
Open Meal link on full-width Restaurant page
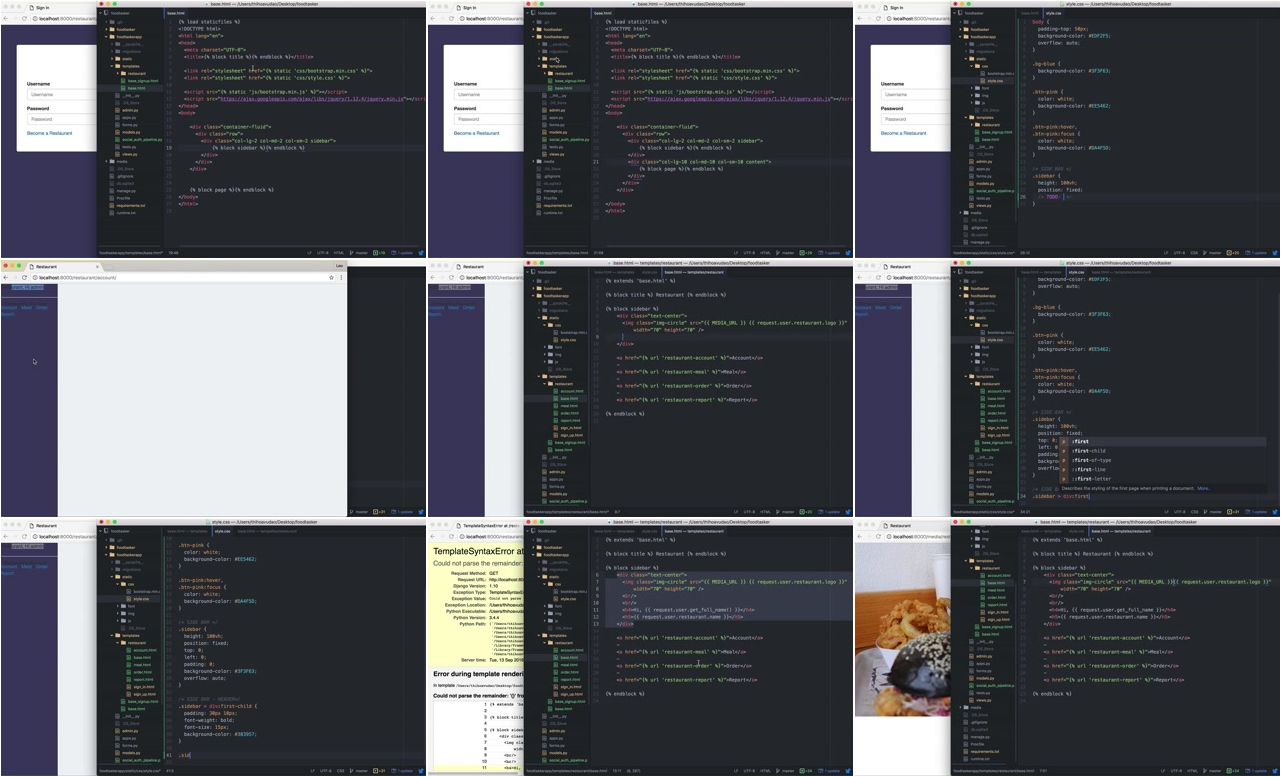click(x=27, y=308)
